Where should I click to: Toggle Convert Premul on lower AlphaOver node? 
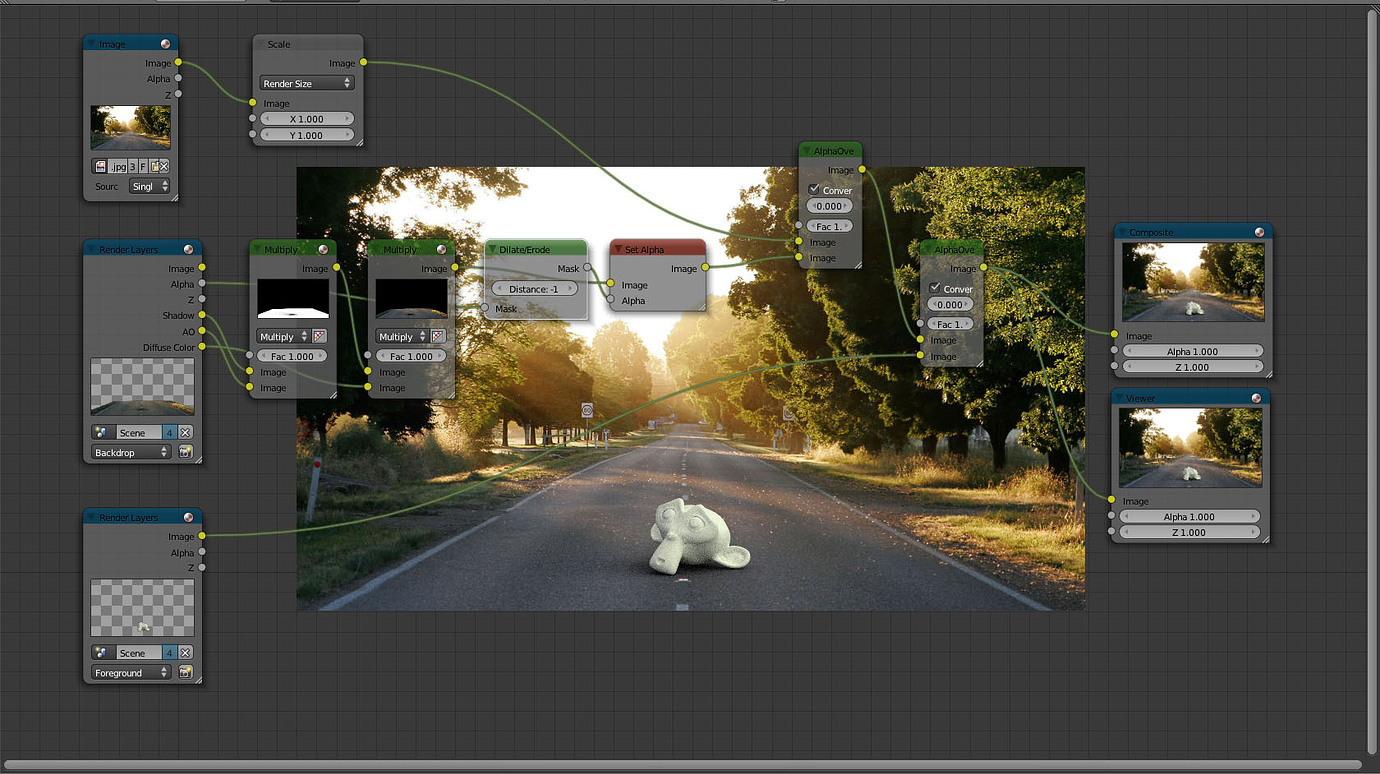(x=935, y=289)
